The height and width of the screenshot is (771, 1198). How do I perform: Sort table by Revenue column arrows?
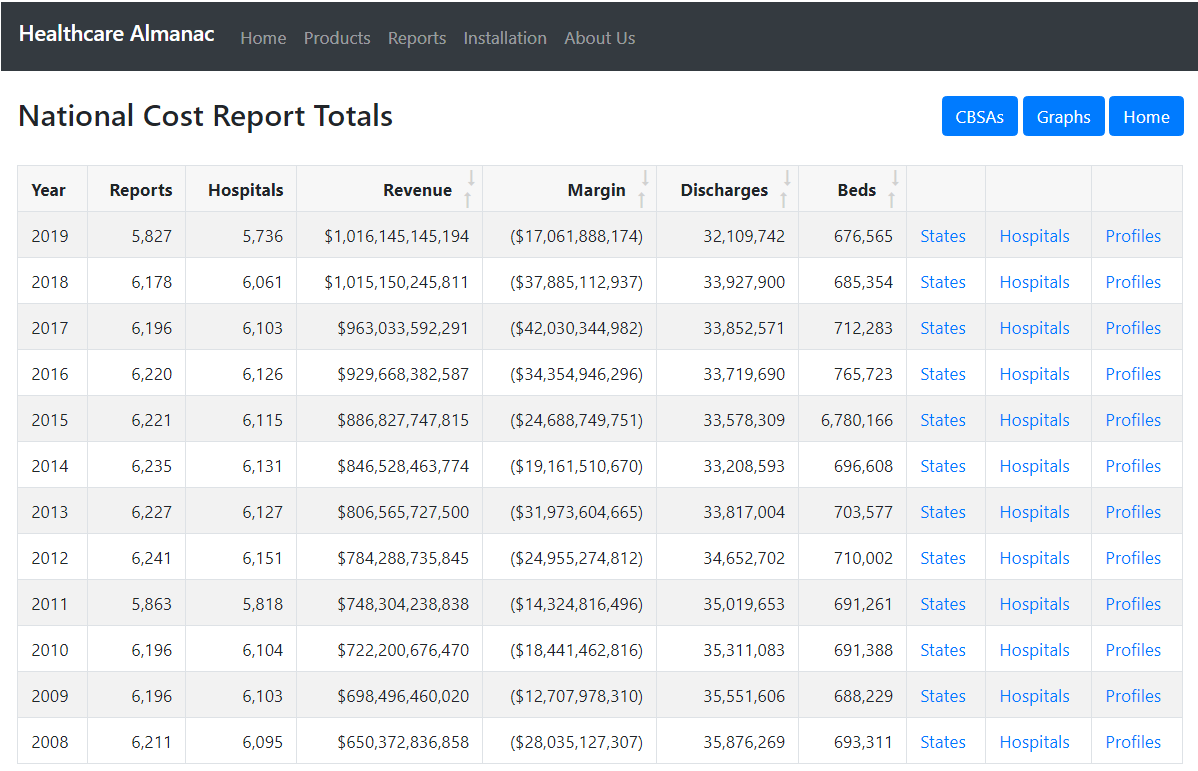(x=469, y=189)
